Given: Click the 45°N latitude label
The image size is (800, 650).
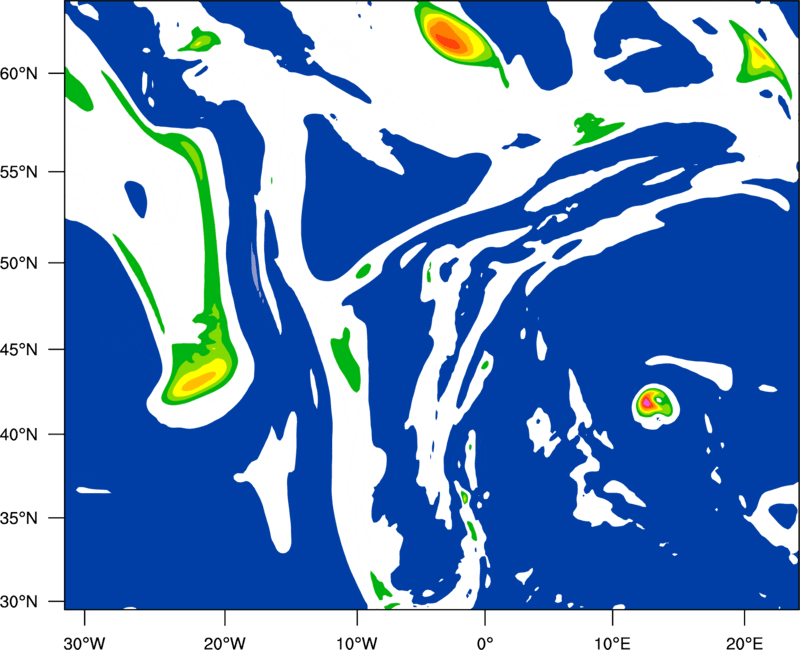Looking at the screenshot, I should pyautogui.click(x=19, y=350).
